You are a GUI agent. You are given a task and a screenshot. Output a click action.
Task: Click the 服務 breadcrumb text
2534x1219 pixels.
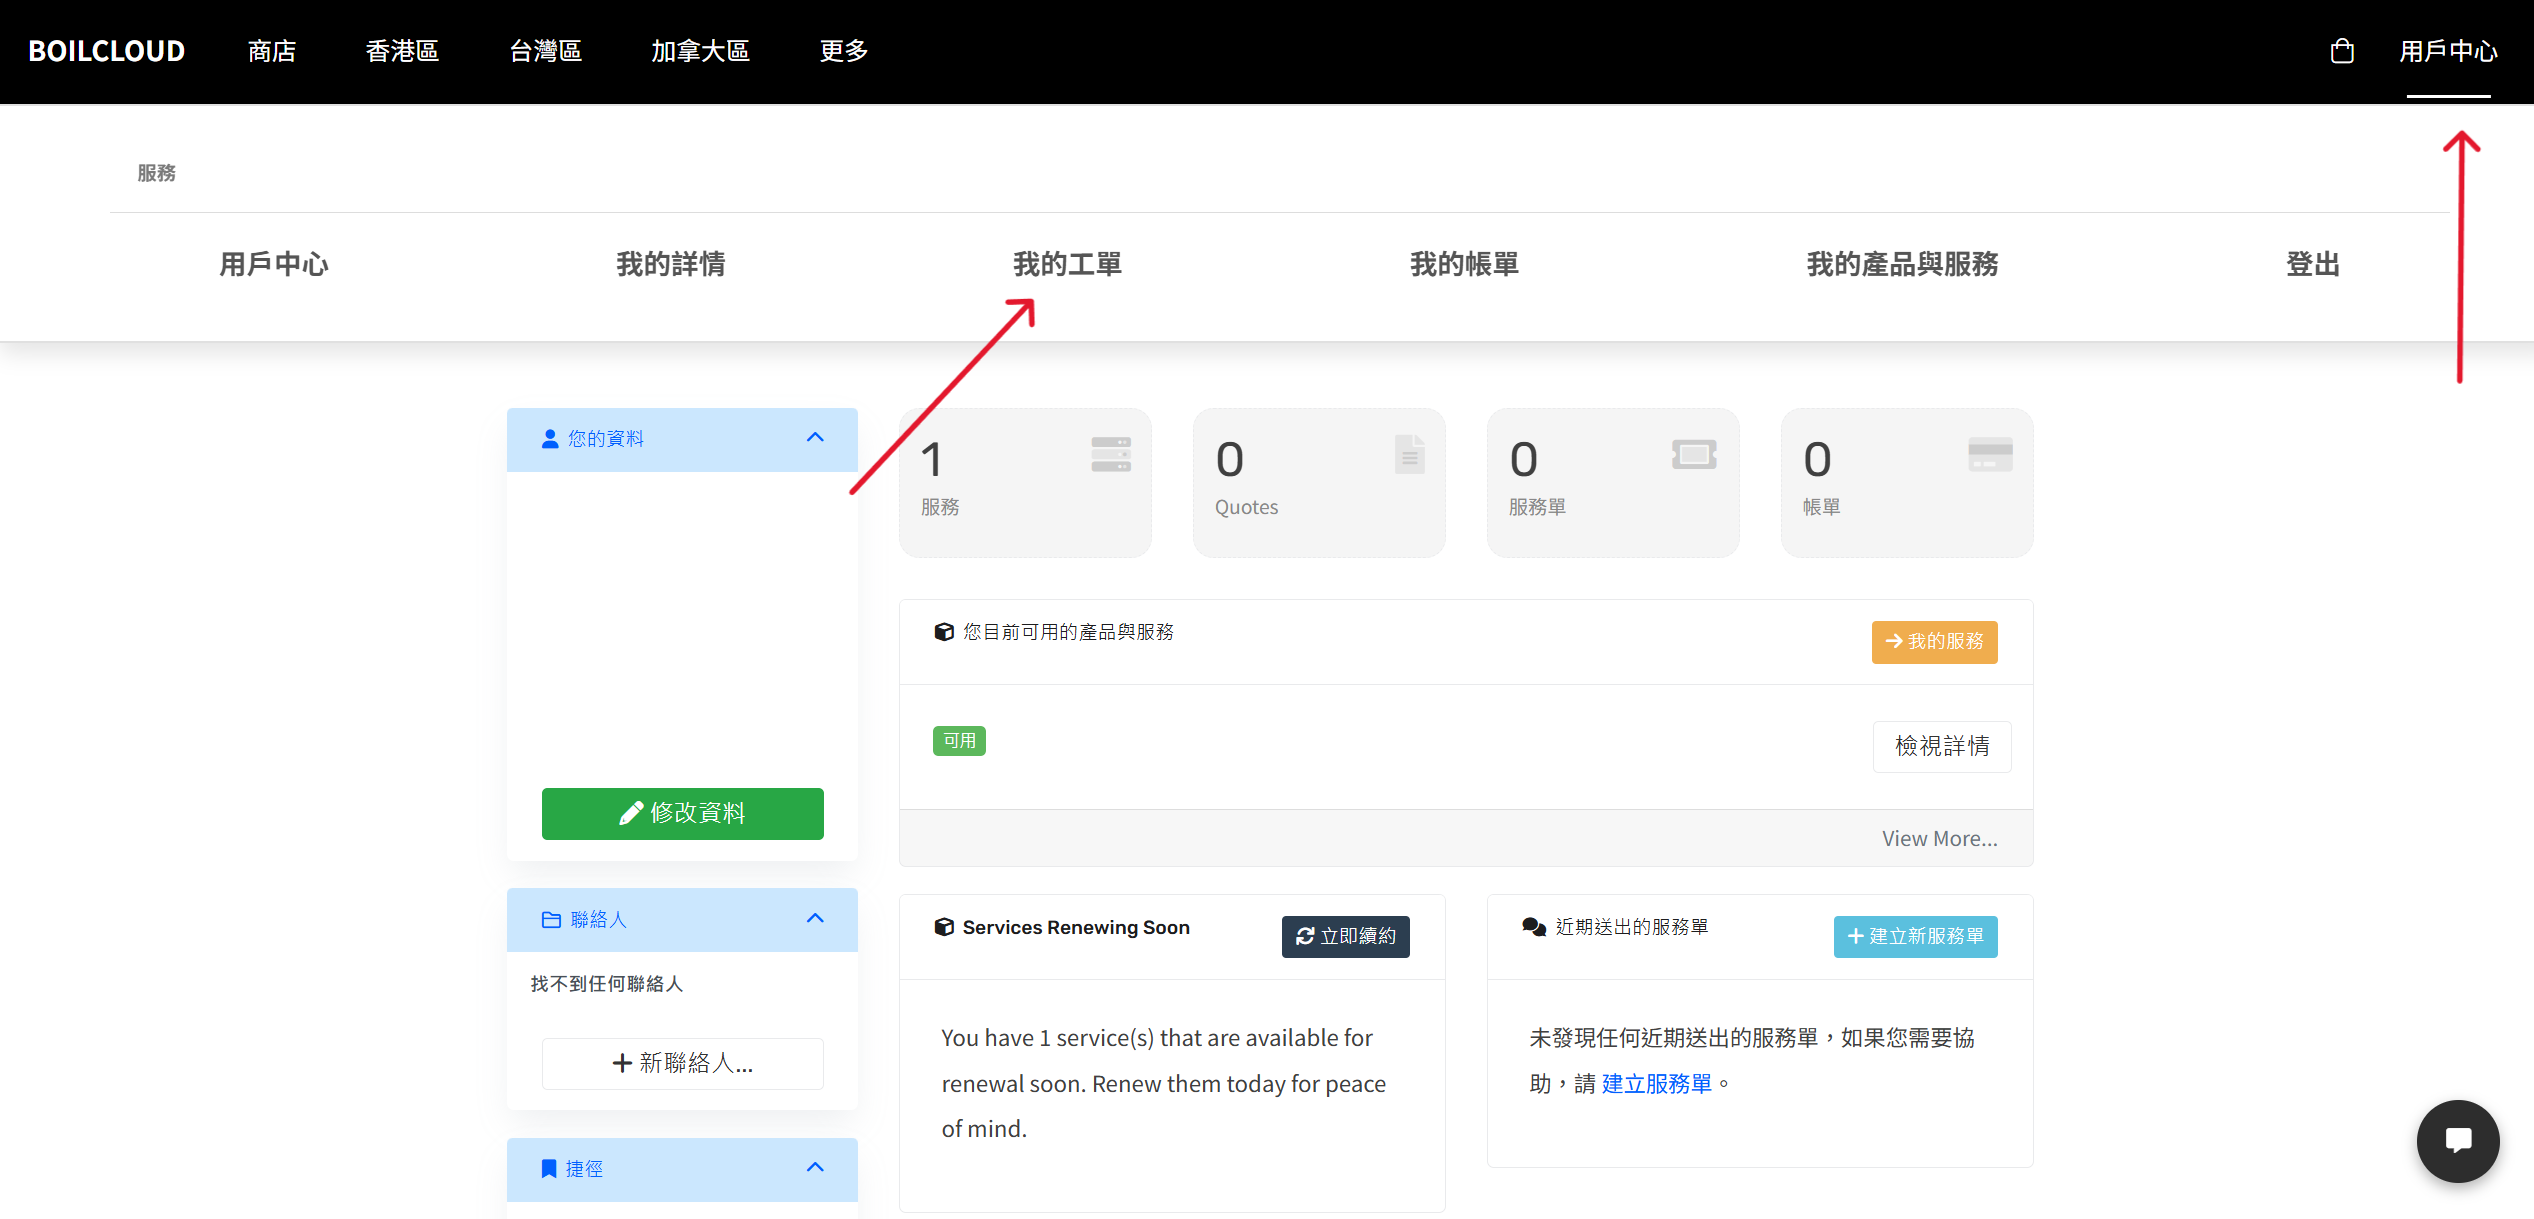[x=156, y=173]
